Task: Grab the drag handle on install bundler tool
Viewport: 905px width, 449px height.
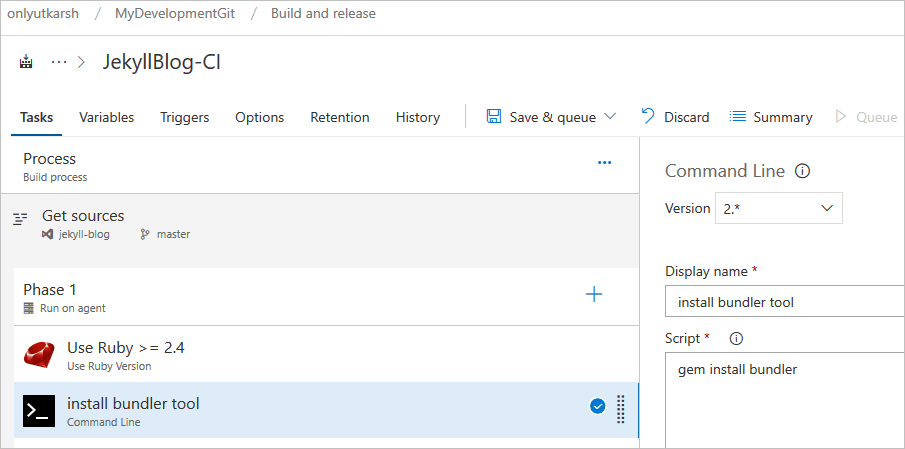Action: (x=620, y=408)
